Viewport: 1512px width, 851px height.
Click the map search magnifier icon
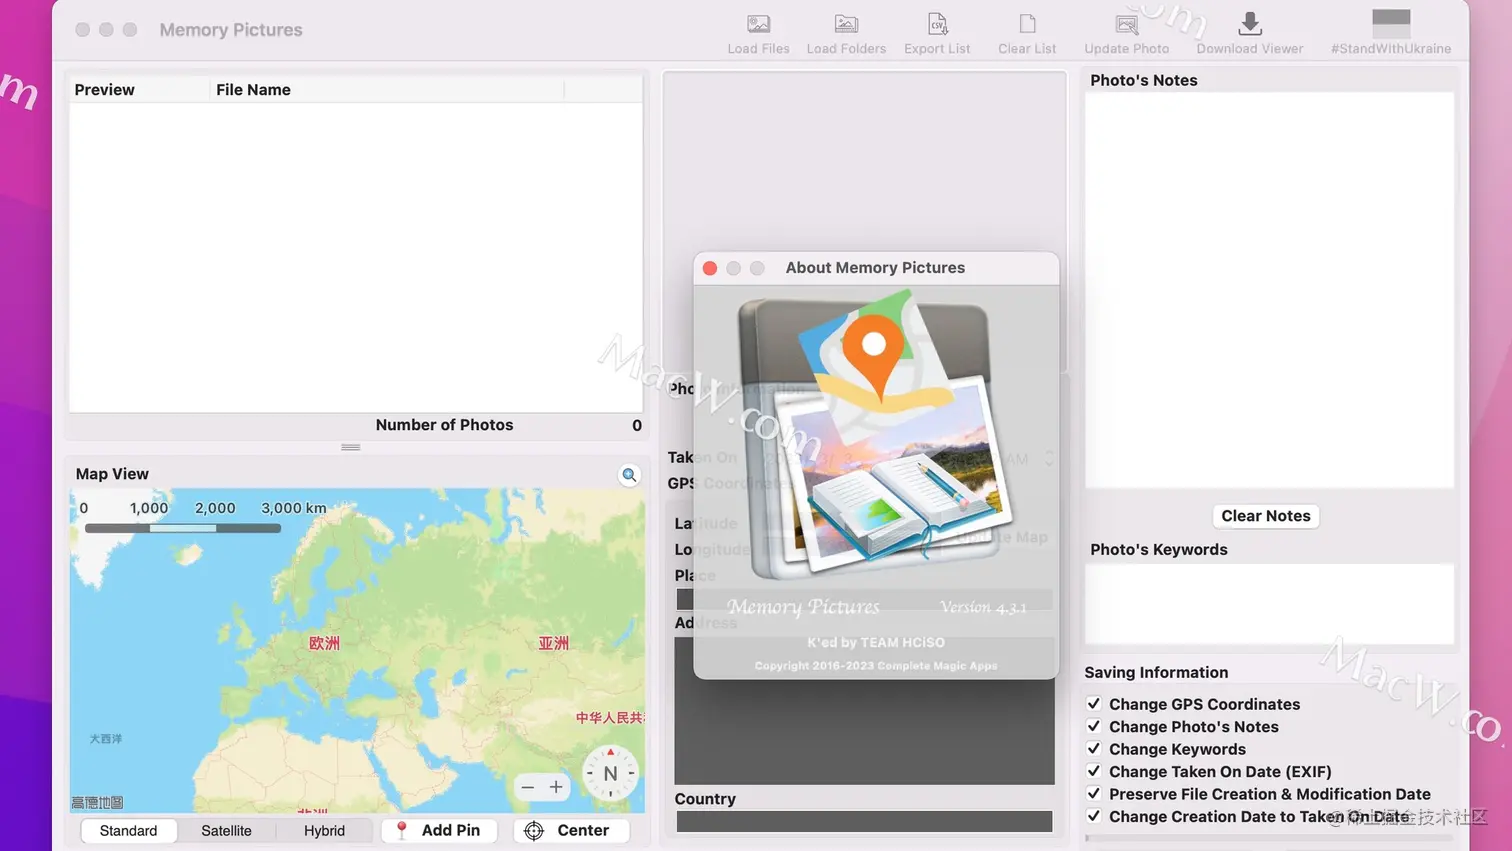[x=629, y=475]
